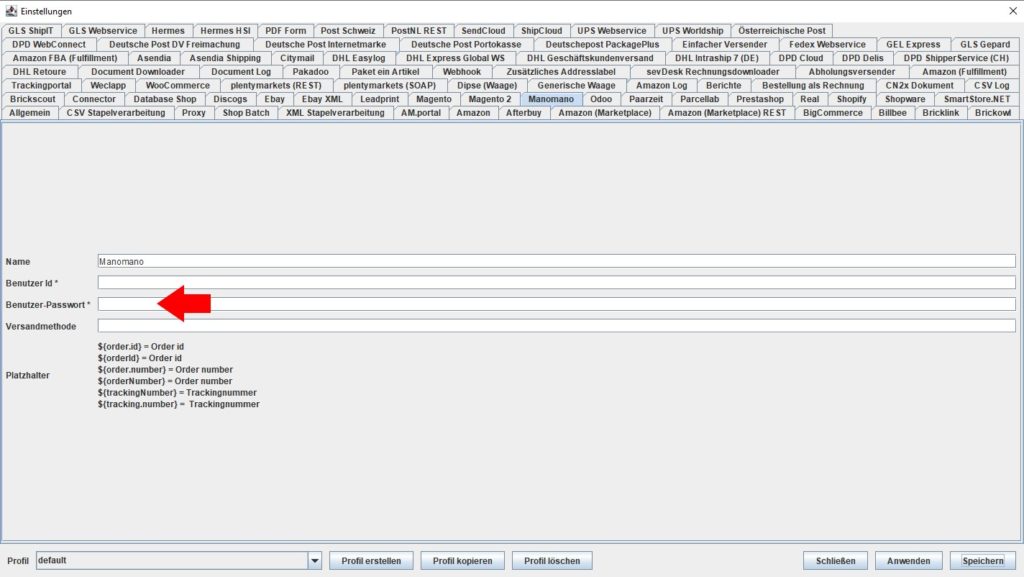This screenshot has height=577, width=1024.
Task: Select the active Manomano tab
Action: point(551,99)
